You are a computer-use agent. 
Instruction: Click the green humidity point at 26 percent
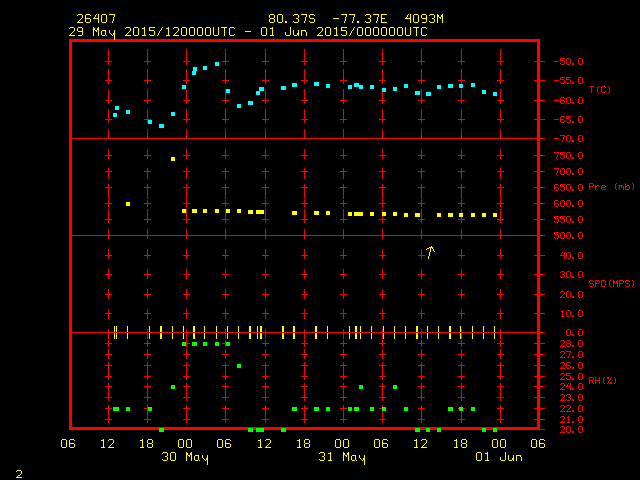[x=239, y=366]
